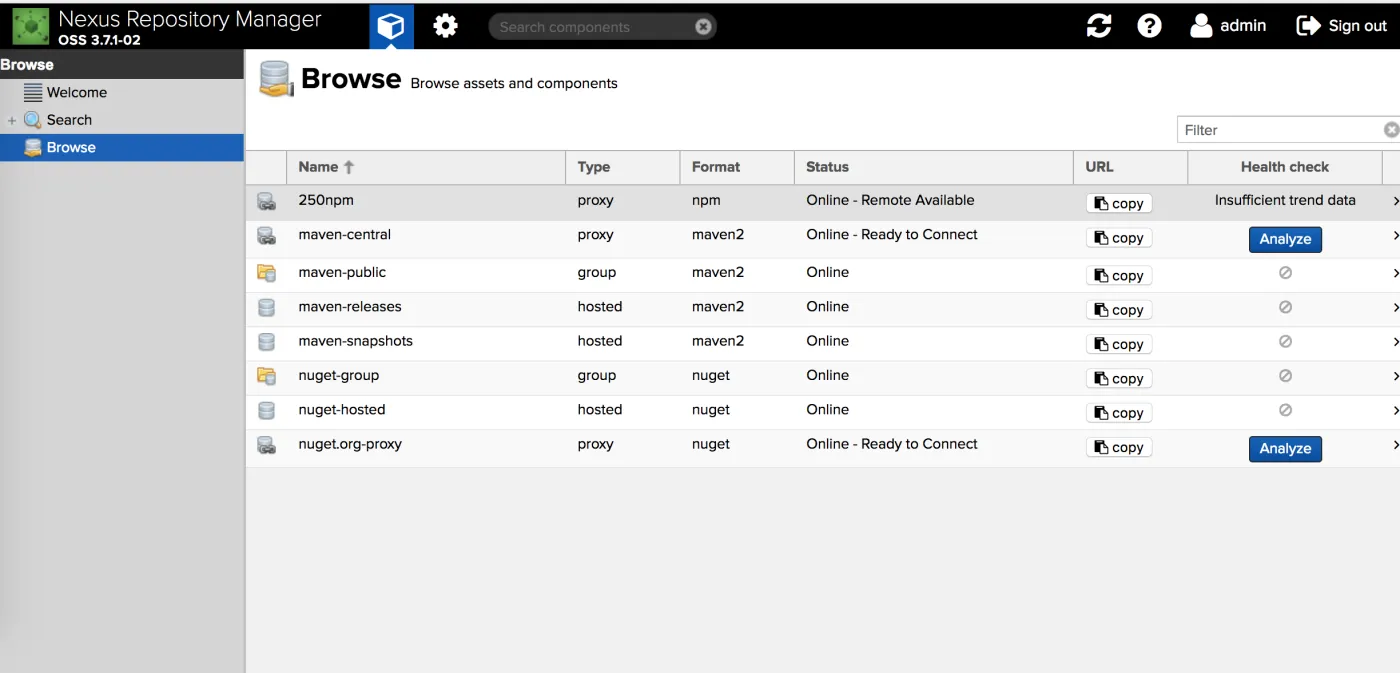Image resolution: width=1400 pixels, height=673 pixels.
Task: Clear the component search box
Action: point(703,27)
